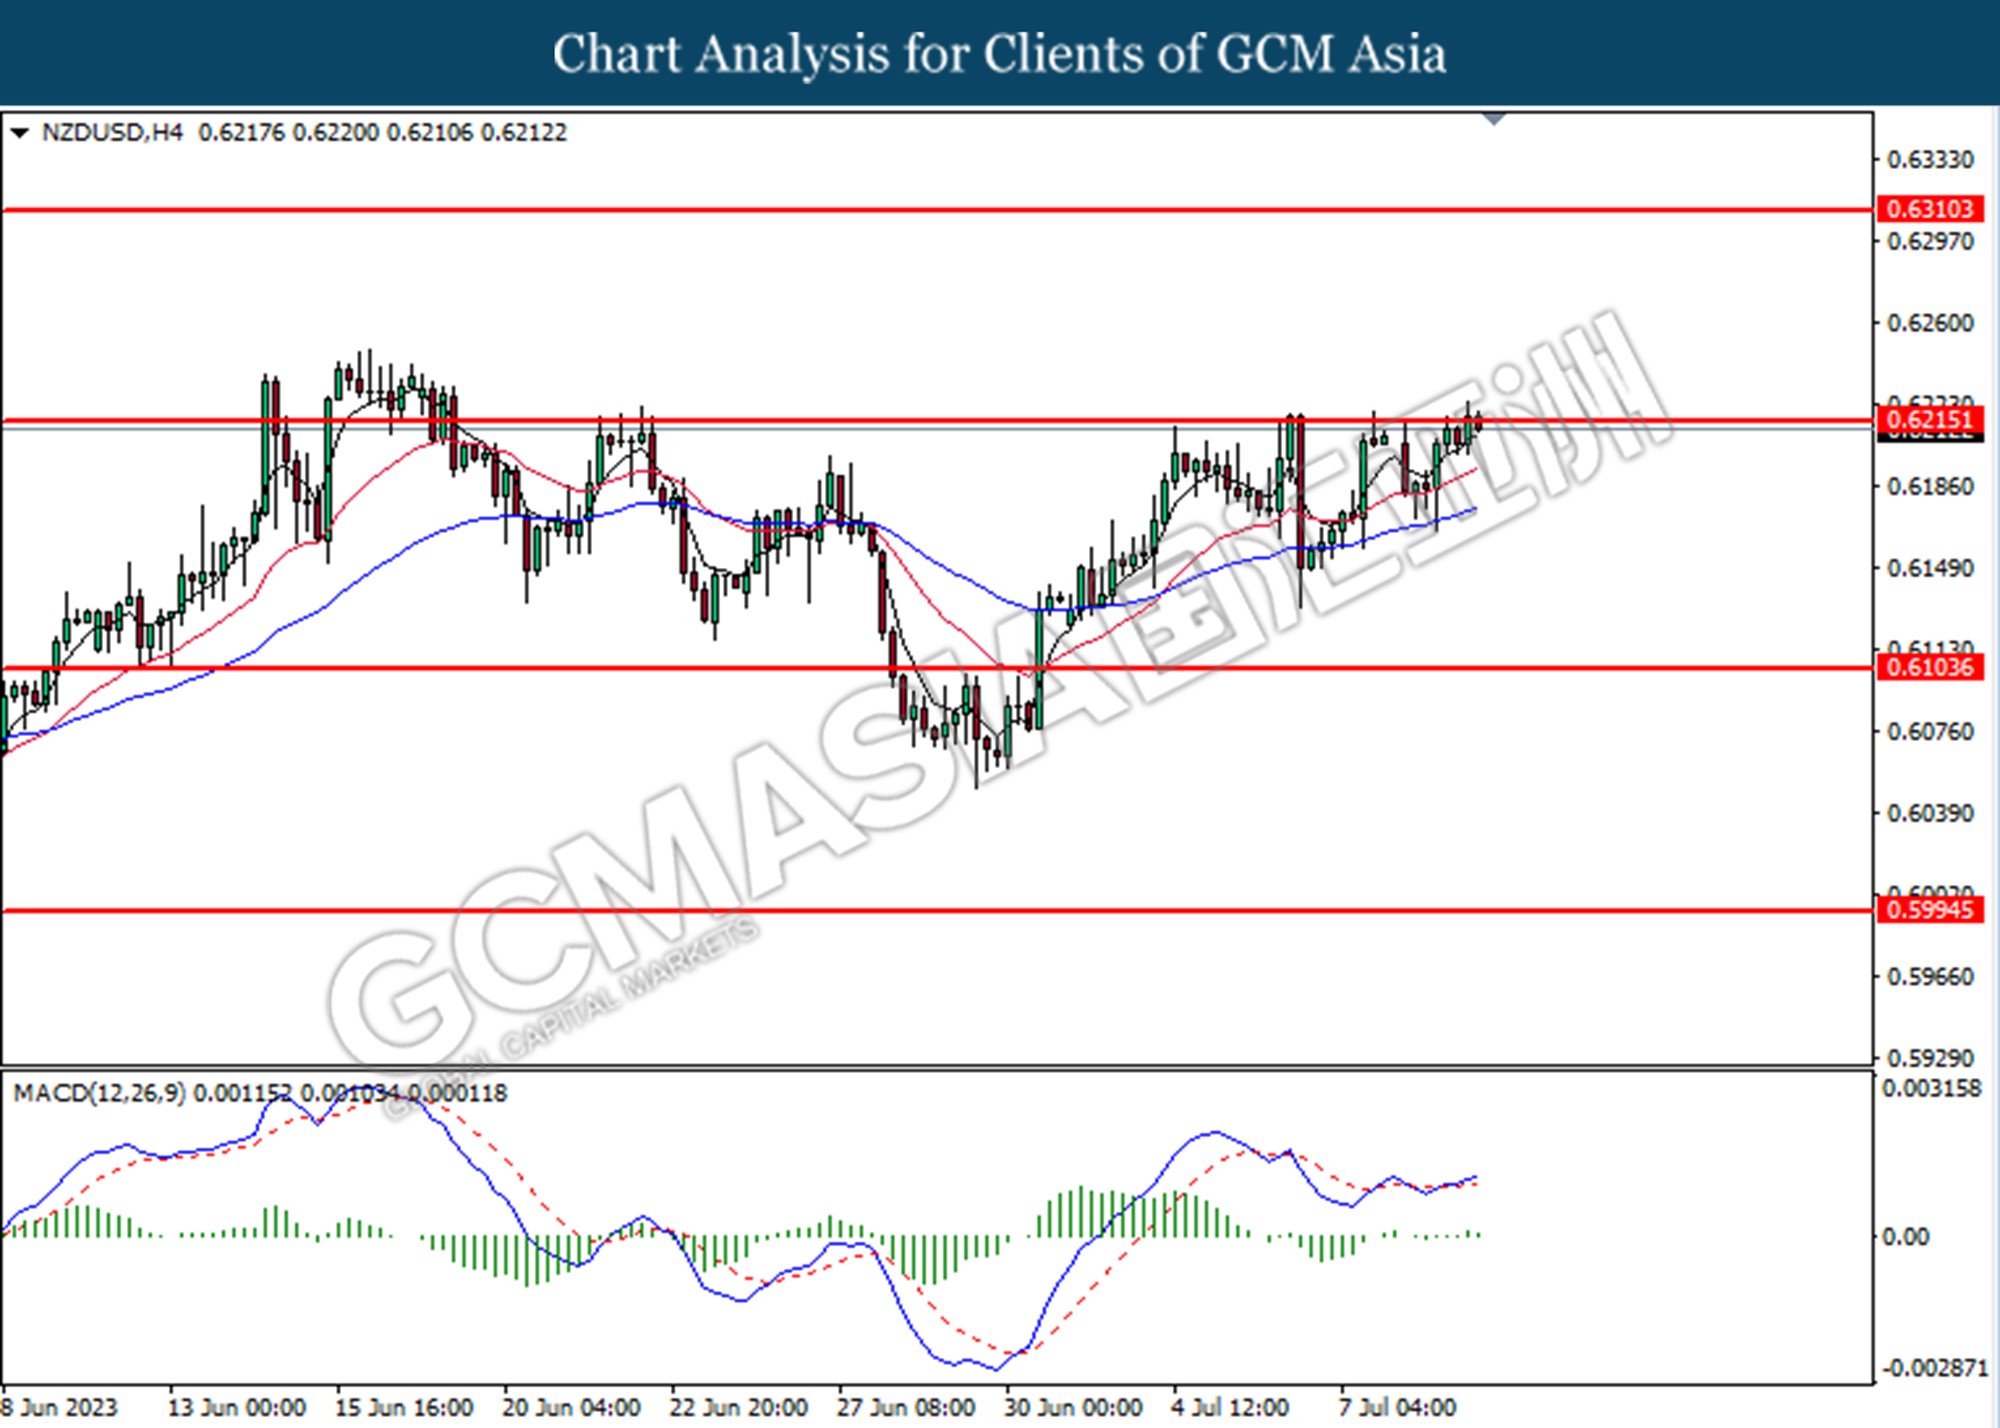This screenshot has width=2000, height=1428.
Task: Click the 0.003158 MACD scale value
Action: point(1931,1089)
